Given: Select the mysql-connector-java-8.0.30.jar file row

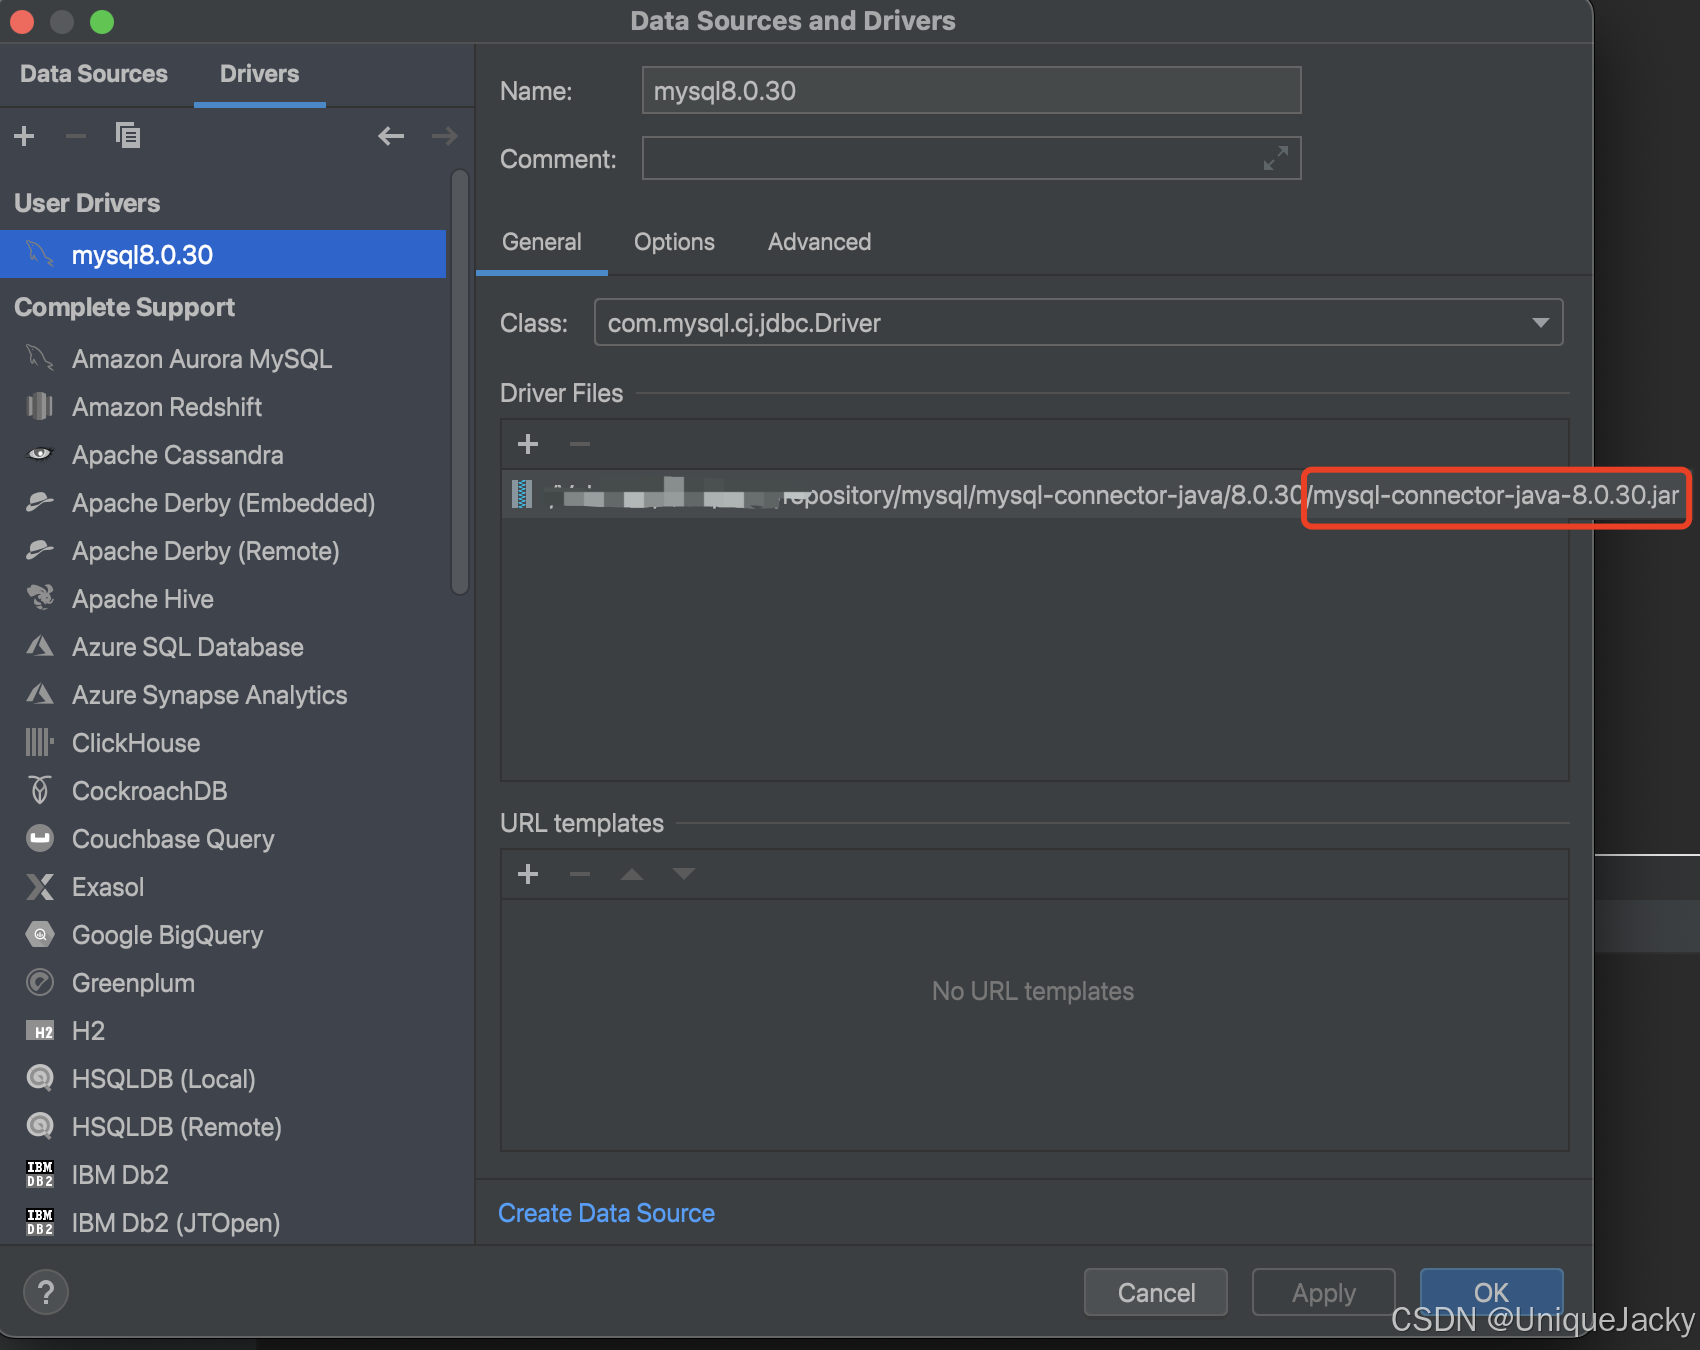Looking at the screenshot, I should 1035,494.
